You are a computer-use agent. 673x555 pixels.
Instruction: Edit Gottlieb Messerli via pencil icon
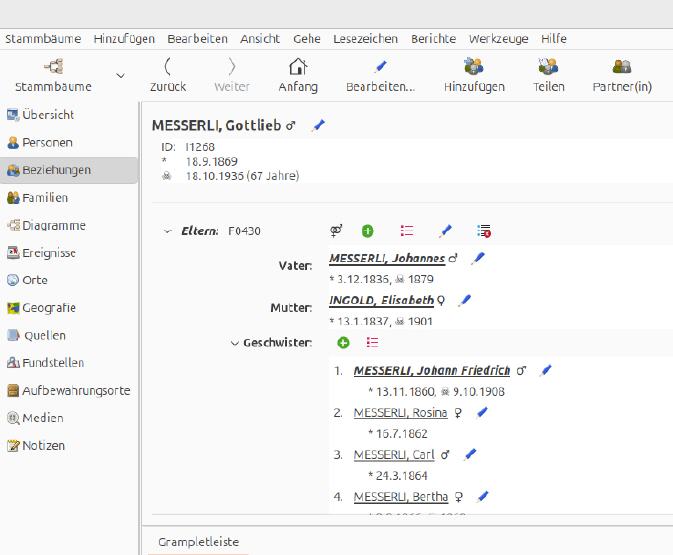pyautogui.click(x=318, y=125)
